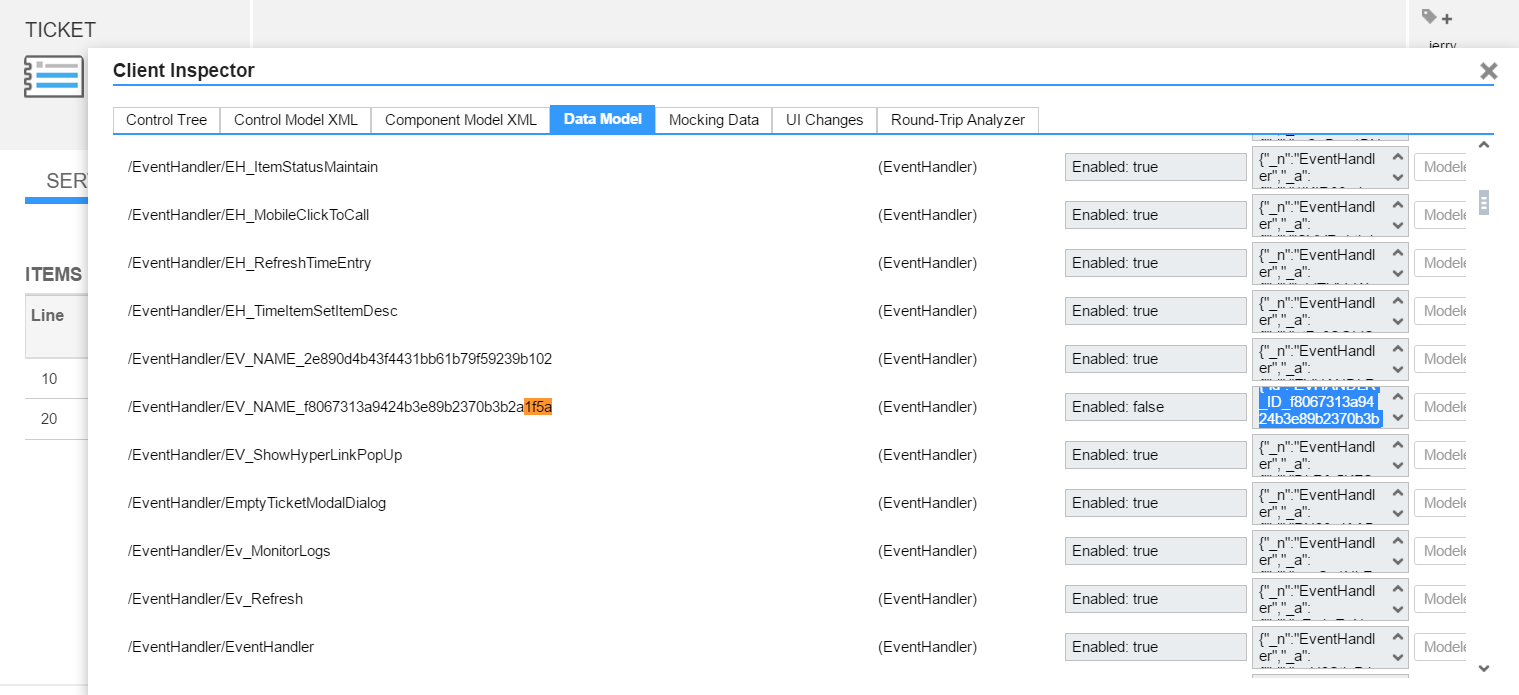Select path /EventHandler/EH_ItemStatusMaintain
This screenshot has width=1519, height=695.
[x=253, y=167]
